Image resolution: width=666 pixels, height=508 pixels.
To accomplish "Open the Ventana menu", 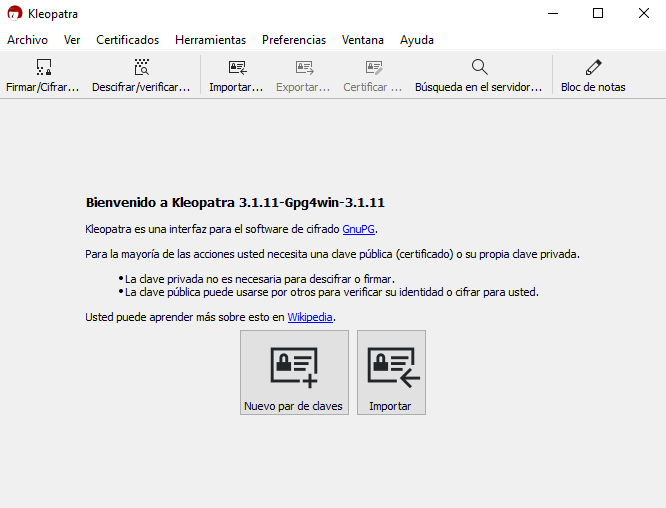I will point(363,40).
